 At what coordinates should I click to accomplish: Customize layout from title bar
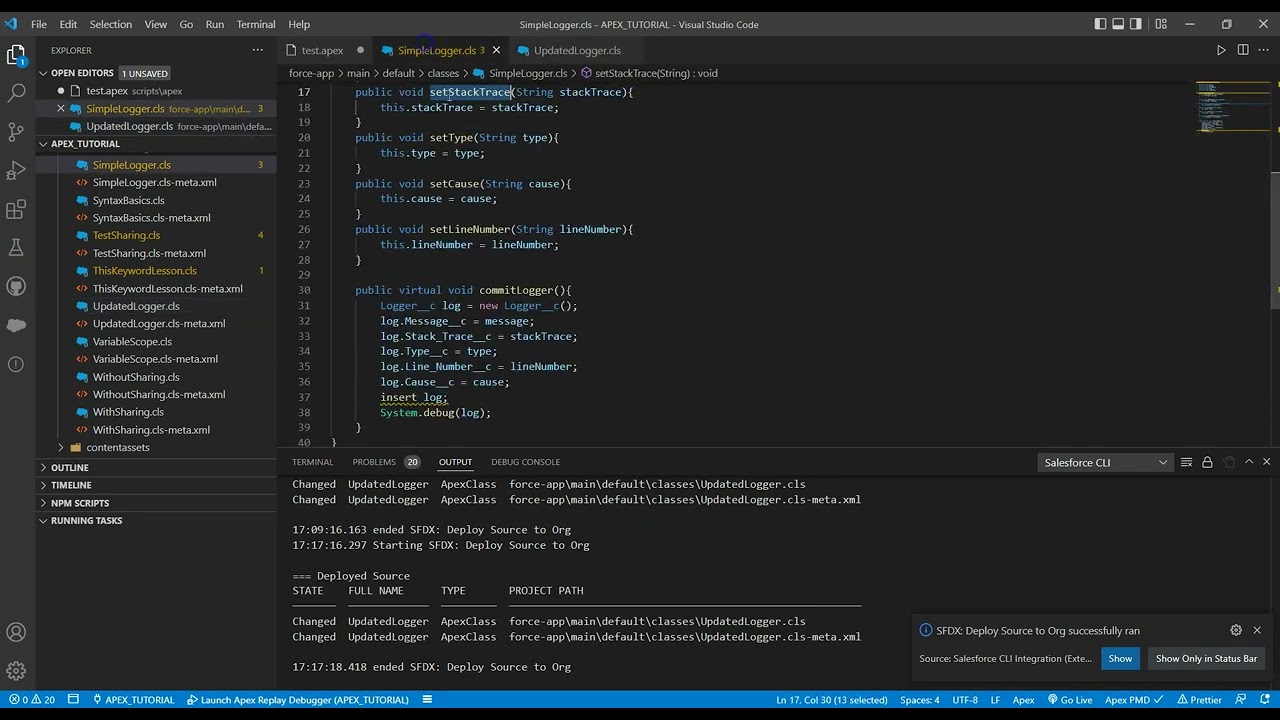coord(1161,24)
